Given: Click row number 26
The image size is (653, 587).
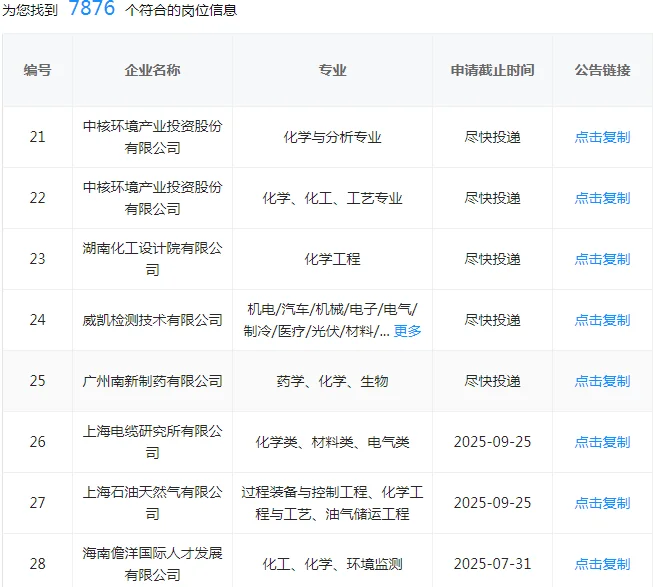Looking at the screenshot, I should (37, 442).
